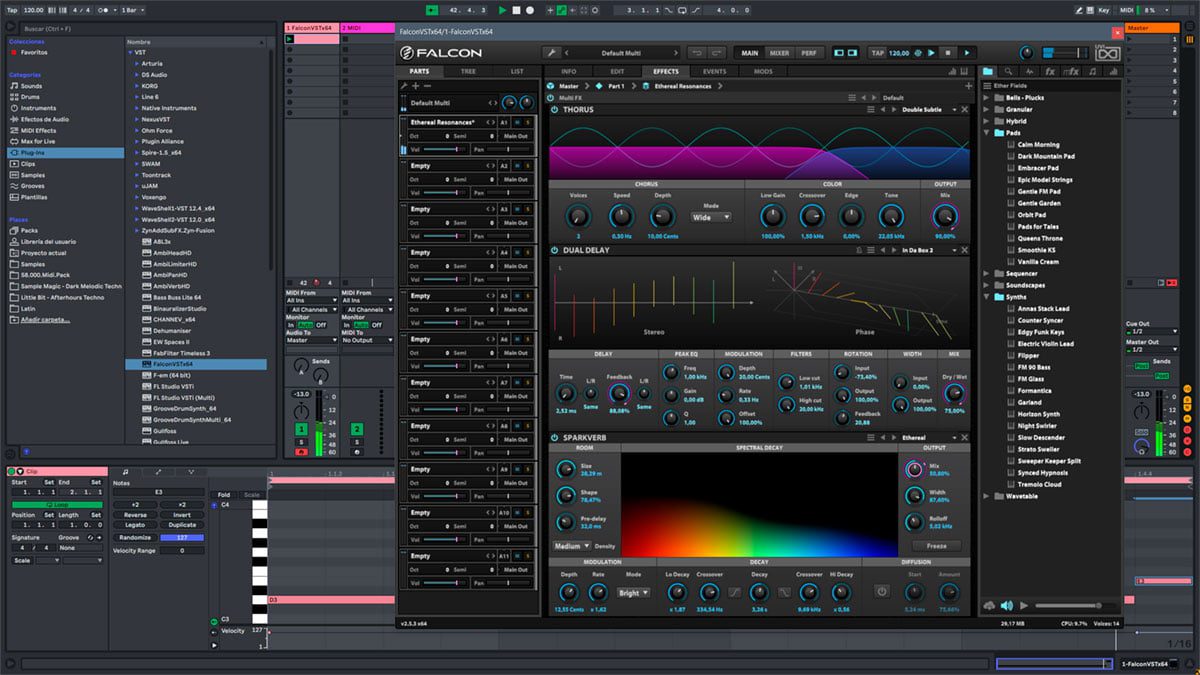Image resolution: width=1200 pixels, height=675 pixels.
Task: Select Sounds category in Ableton browser
Action: pos(31,86)
